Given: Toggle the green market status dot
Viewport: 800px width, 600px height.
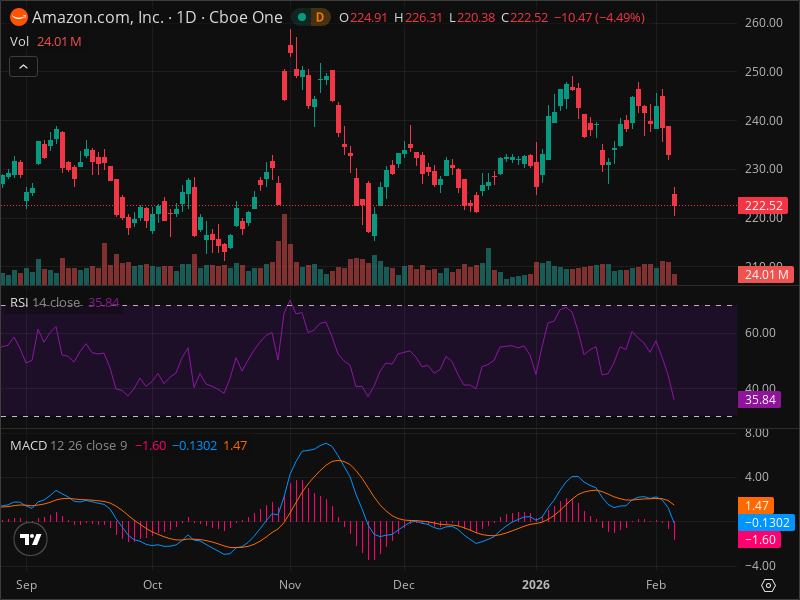Looking at the screenshot, I should (302, 17).
